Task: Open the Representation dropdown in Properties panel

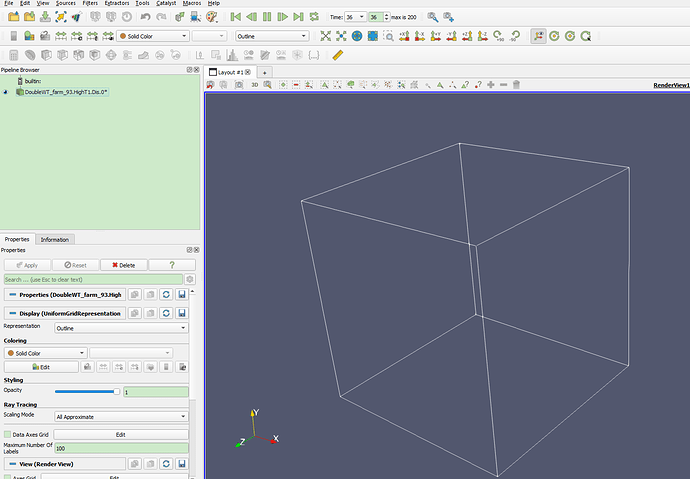Action: 120,327
